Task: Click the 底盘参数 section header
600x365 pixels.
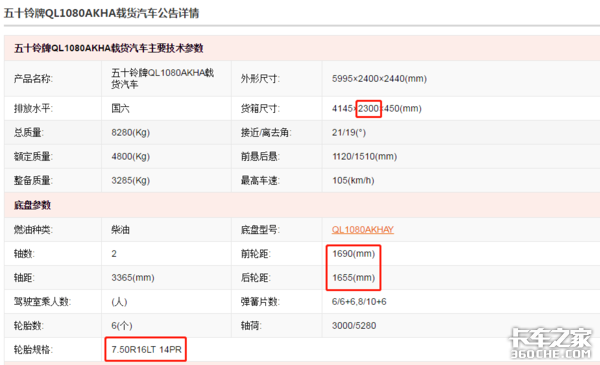Action: 33,205
